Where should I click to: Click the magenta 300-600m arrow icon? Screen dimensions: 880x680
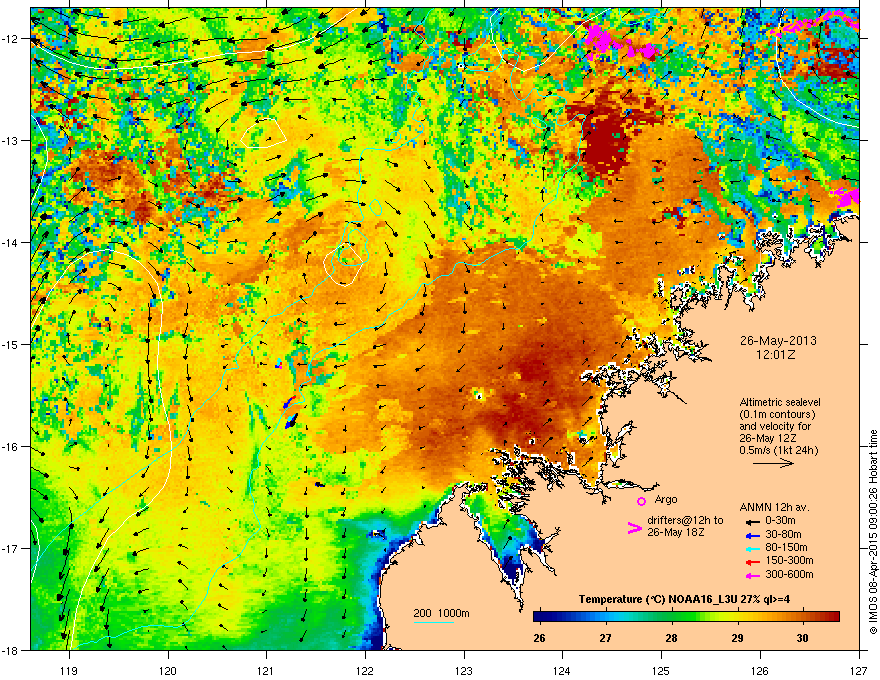coord(753,575)
